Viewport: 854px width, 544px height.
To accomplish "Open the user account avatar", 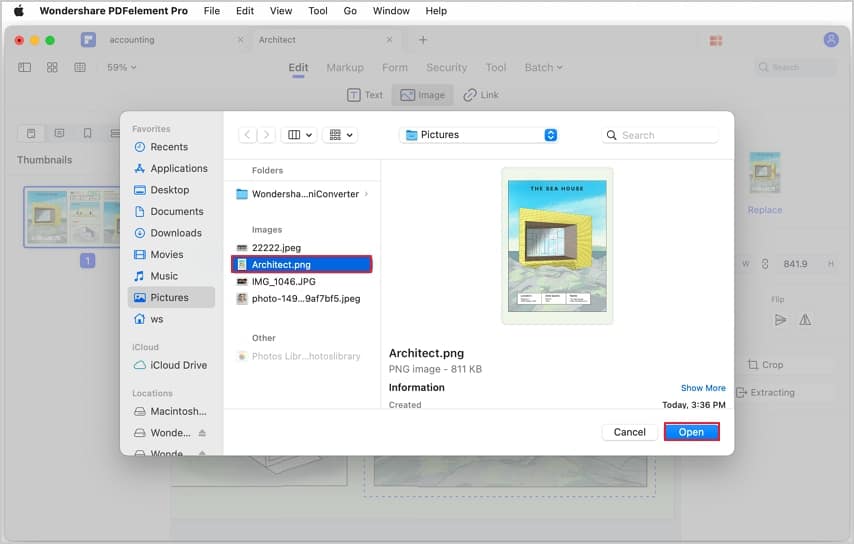I will [831, 40].
